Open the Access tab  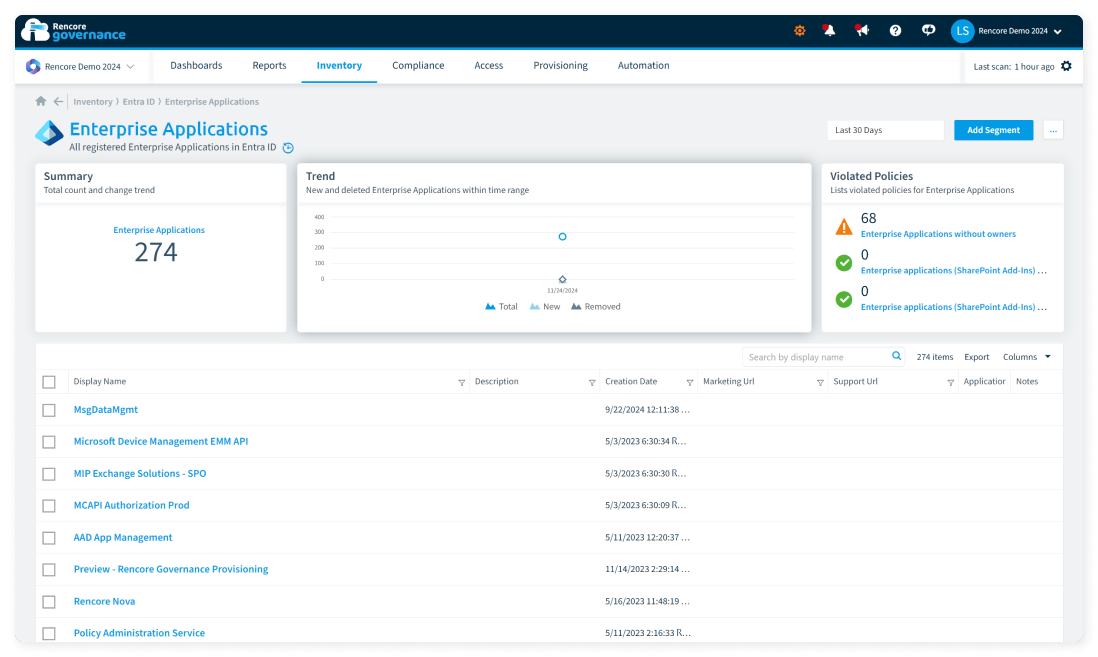(x=489, y=65)
